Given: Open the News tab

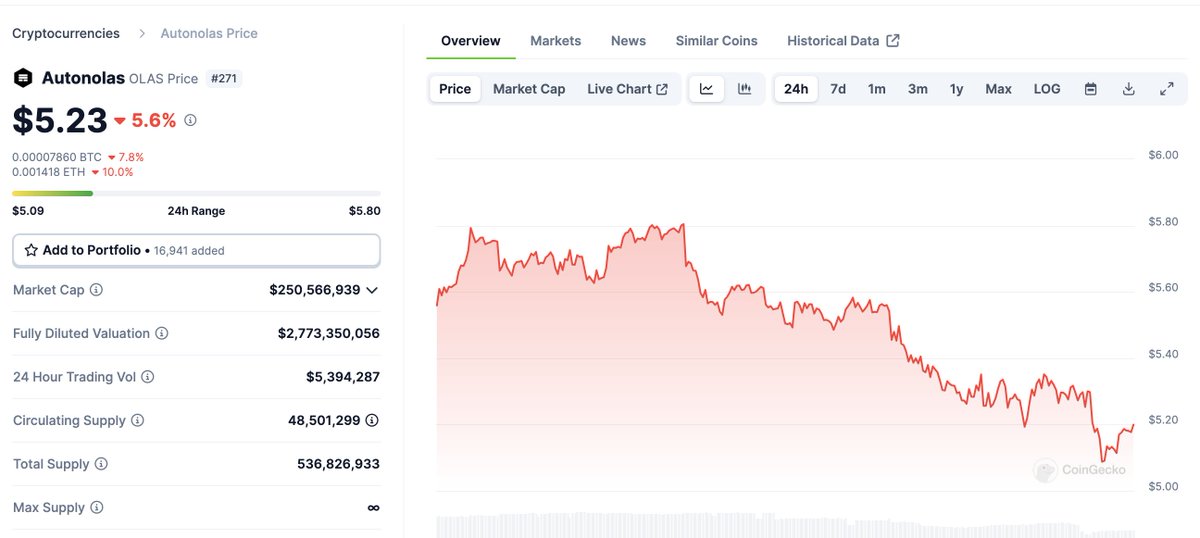Looking at the screenshot, I should [x=628, y=41].
